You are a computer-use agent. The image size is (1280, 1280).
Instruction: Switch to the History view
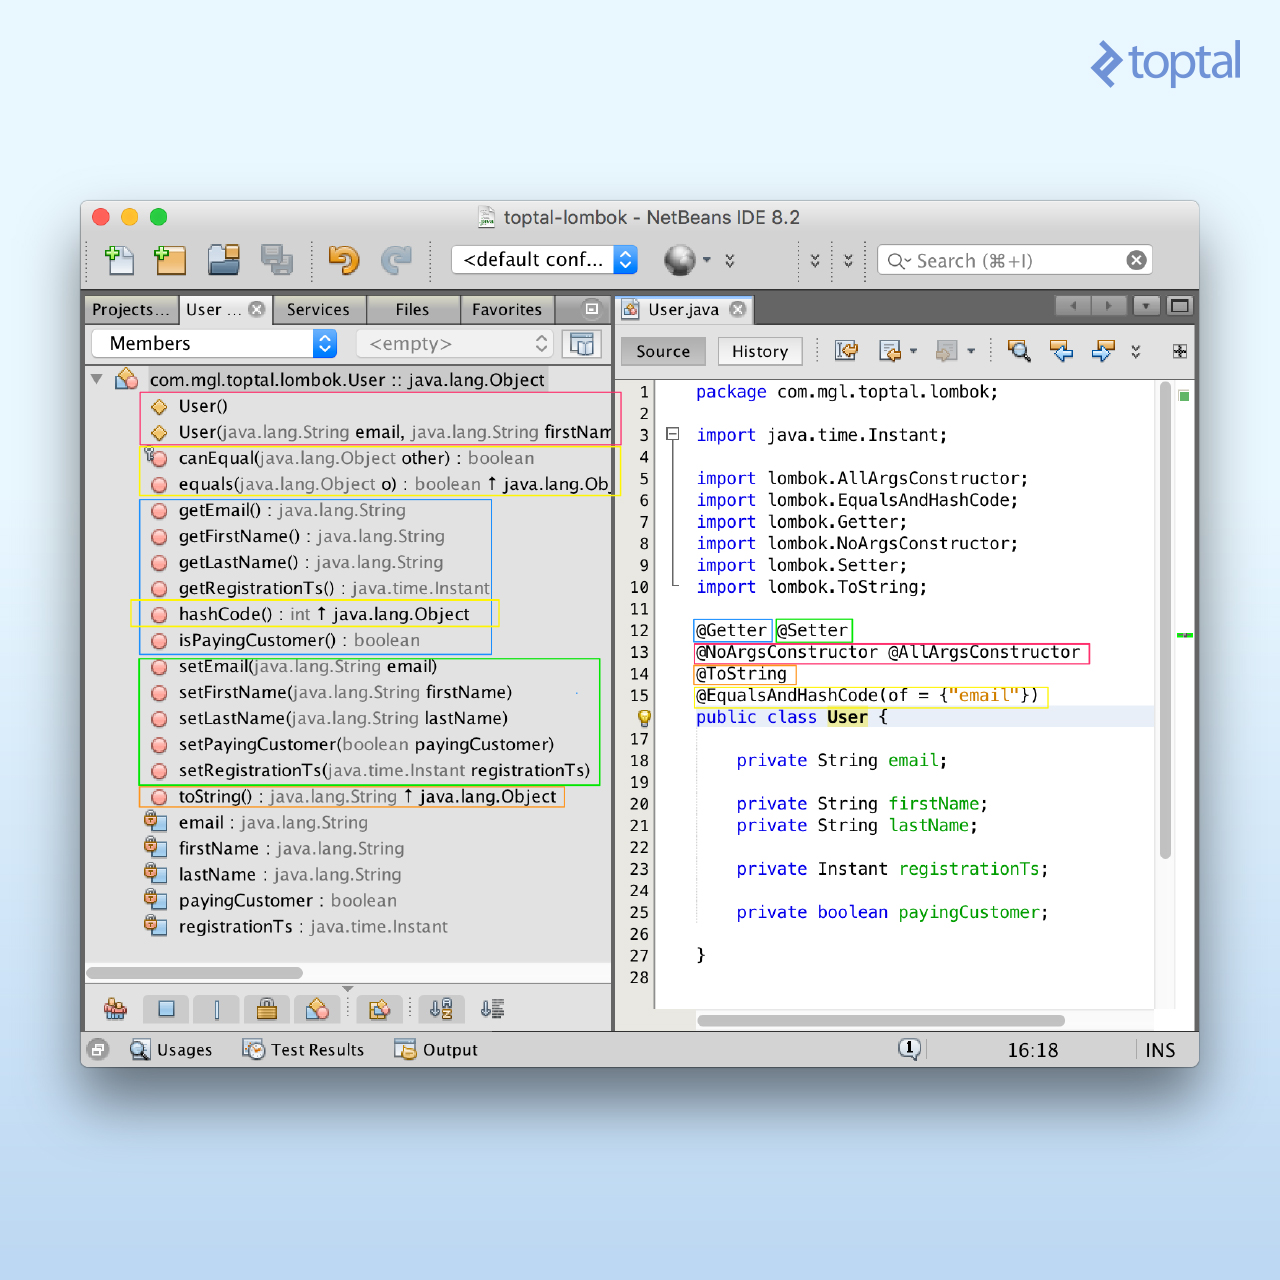point(760,351)
